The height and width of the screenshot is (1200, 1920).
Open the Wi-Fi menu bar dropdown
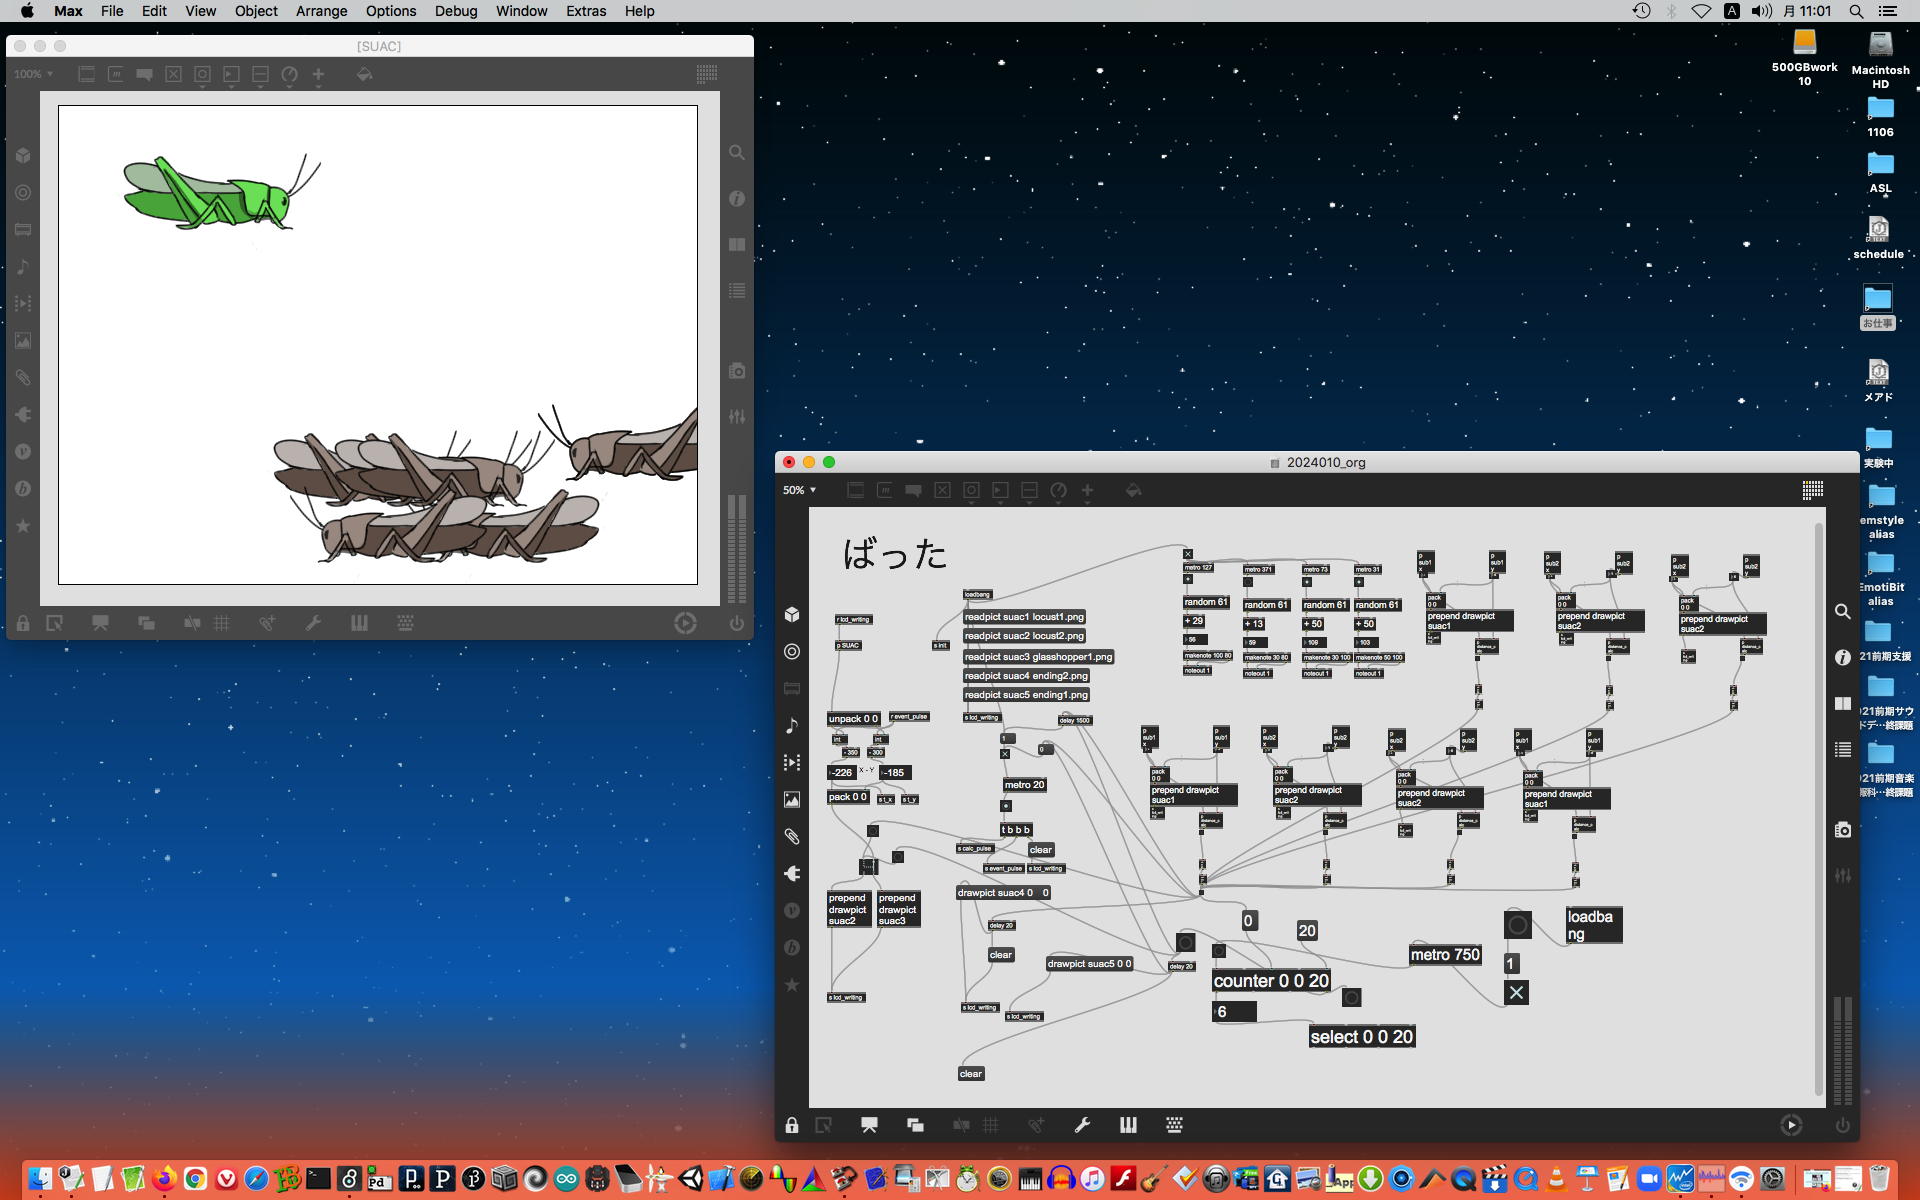click(1700, 11)
